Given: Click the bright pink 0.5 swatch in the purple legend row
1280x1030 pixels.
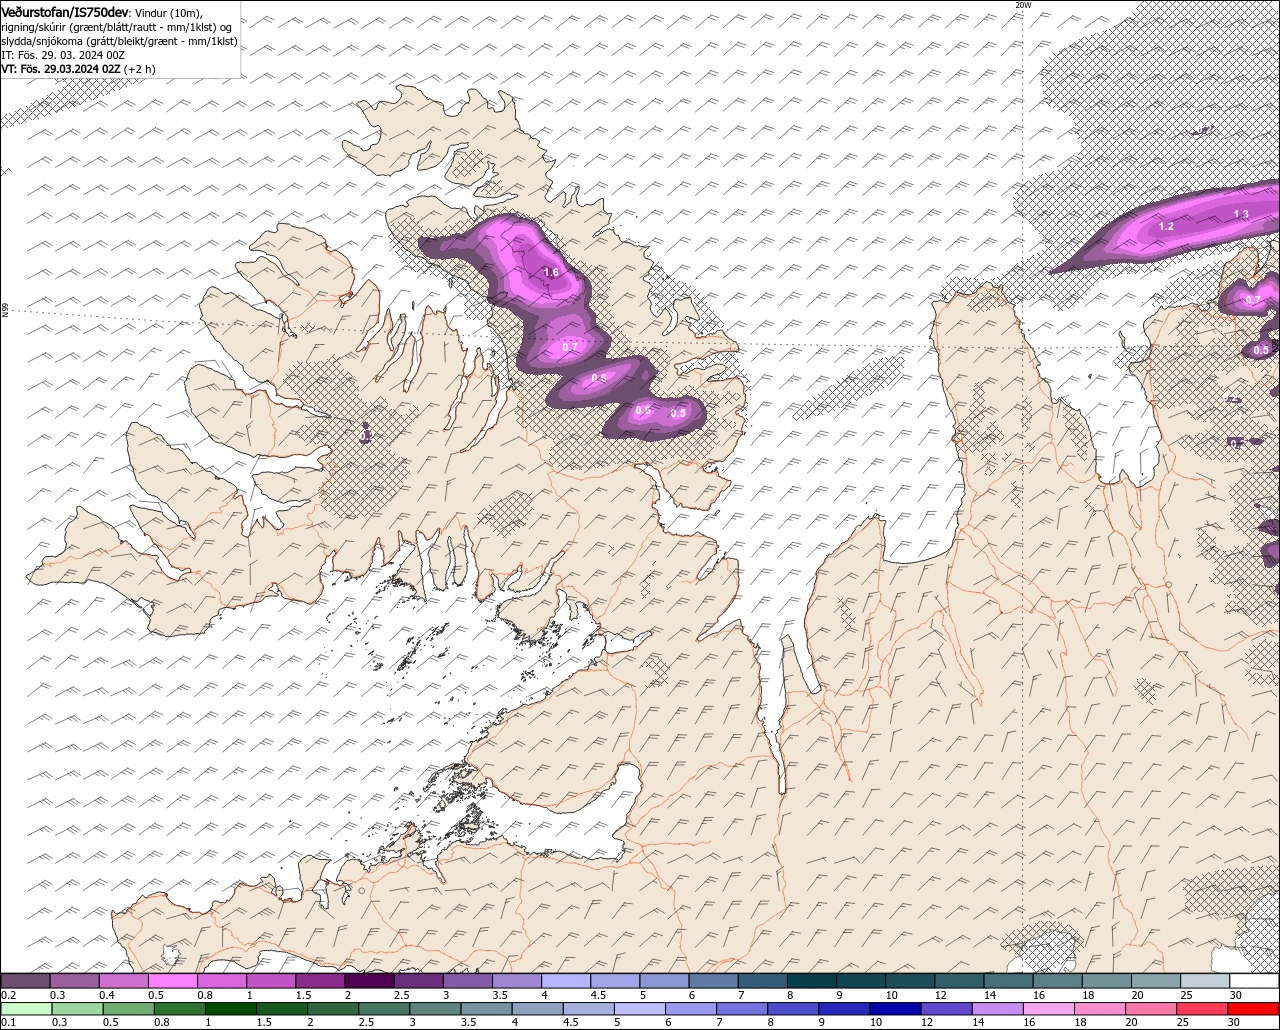Looking at the screenshot, I should (173, 981).
